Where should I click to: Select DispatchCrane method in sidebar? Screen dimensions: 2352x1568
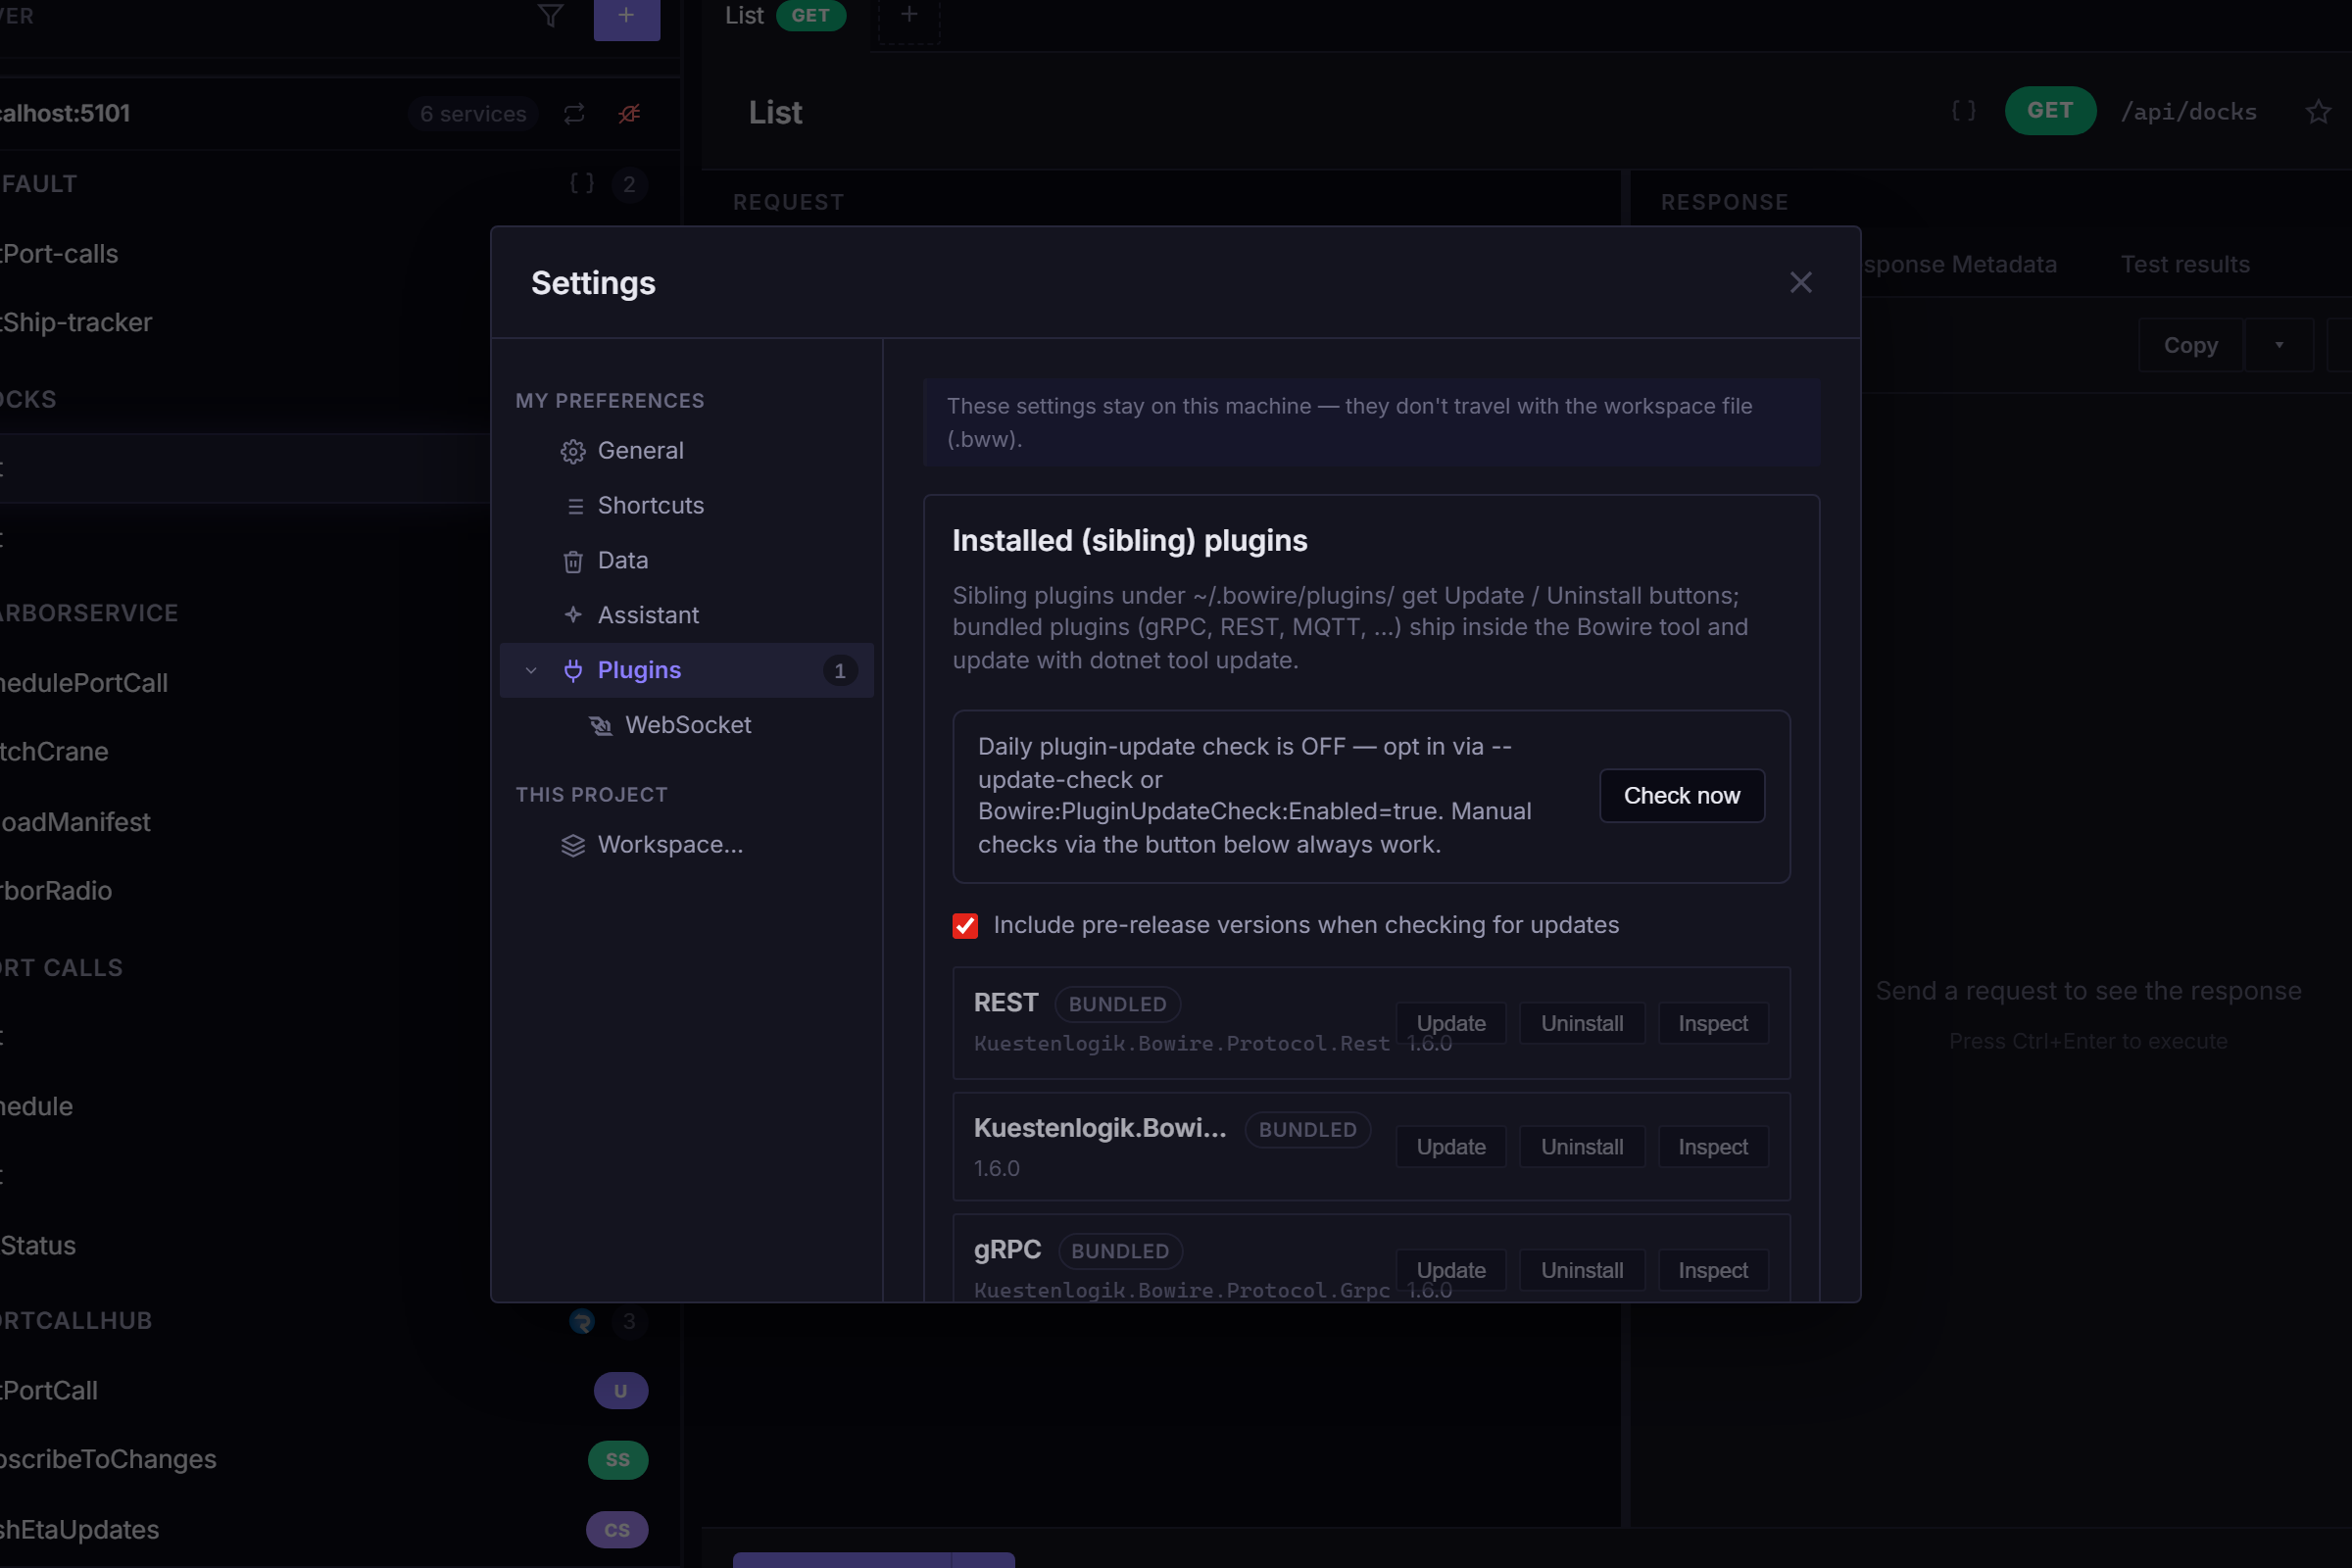click(340, 752)
